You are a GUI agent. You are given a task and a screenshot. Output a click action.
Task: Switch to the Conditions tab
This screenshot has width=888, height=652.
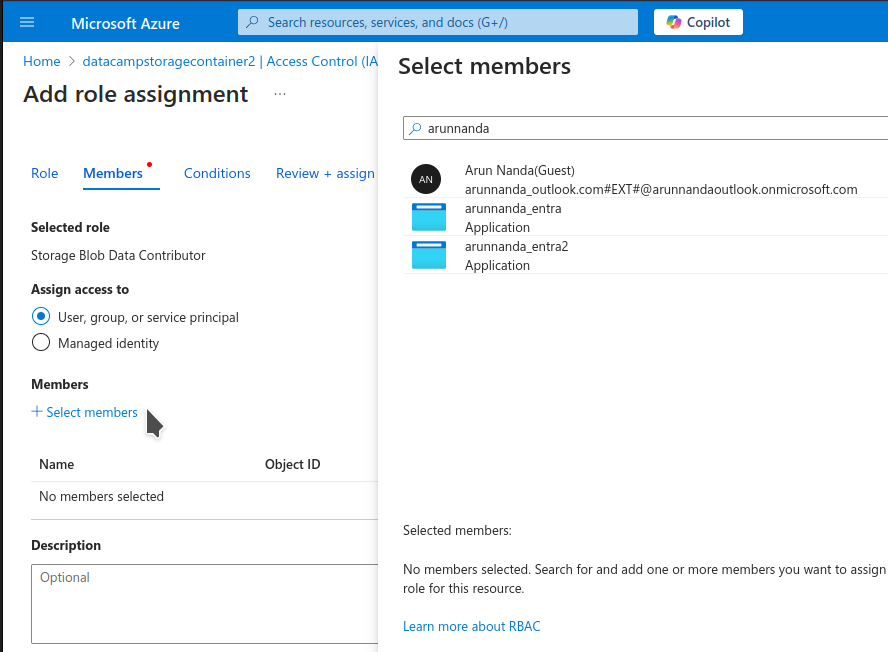(217, 173)
